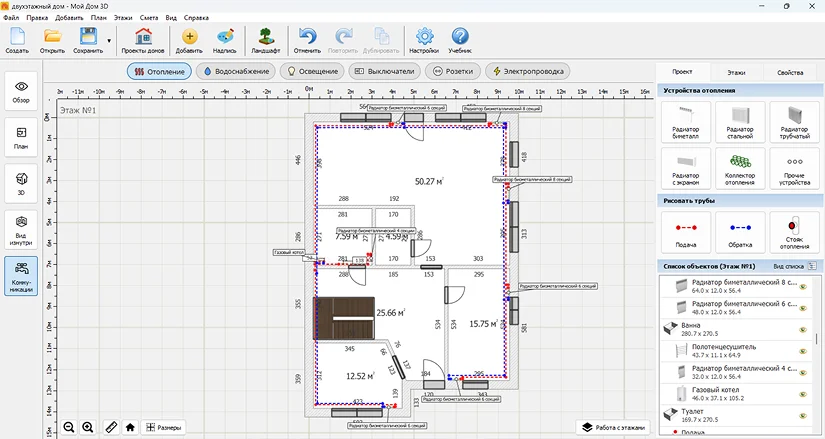Screen dimensions: 825x439
Task: Open the Смета menu
Action: (x=149, y=17)
